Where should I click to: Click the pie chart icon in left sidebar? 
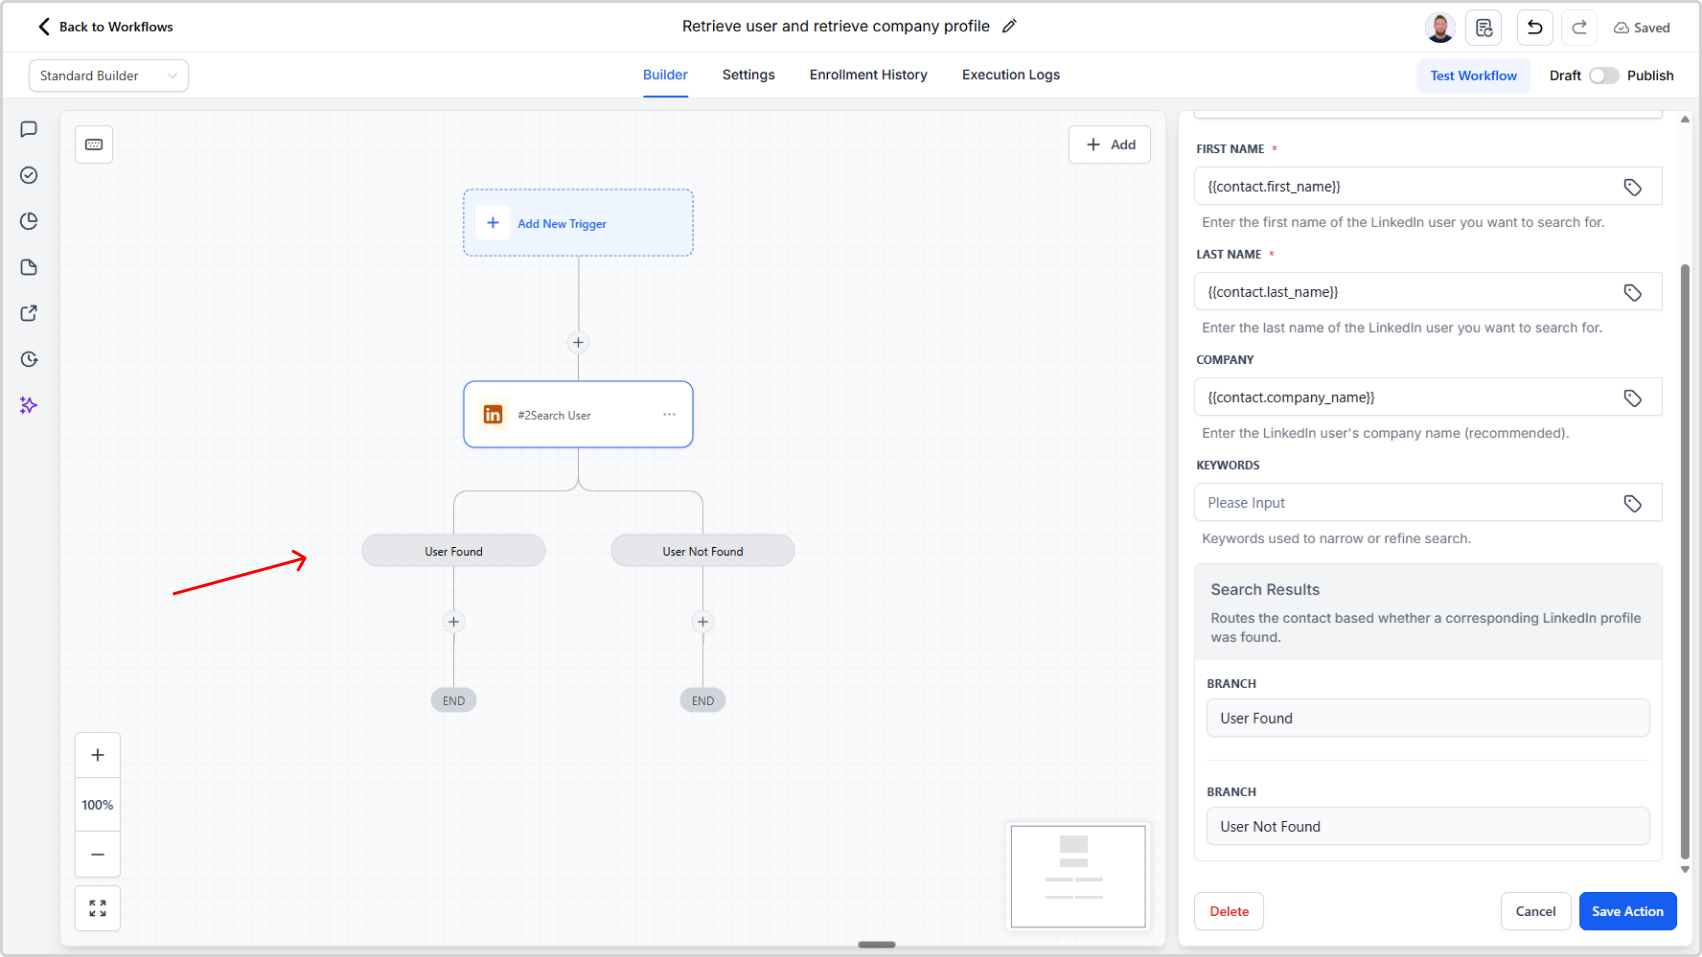[28, 221]
